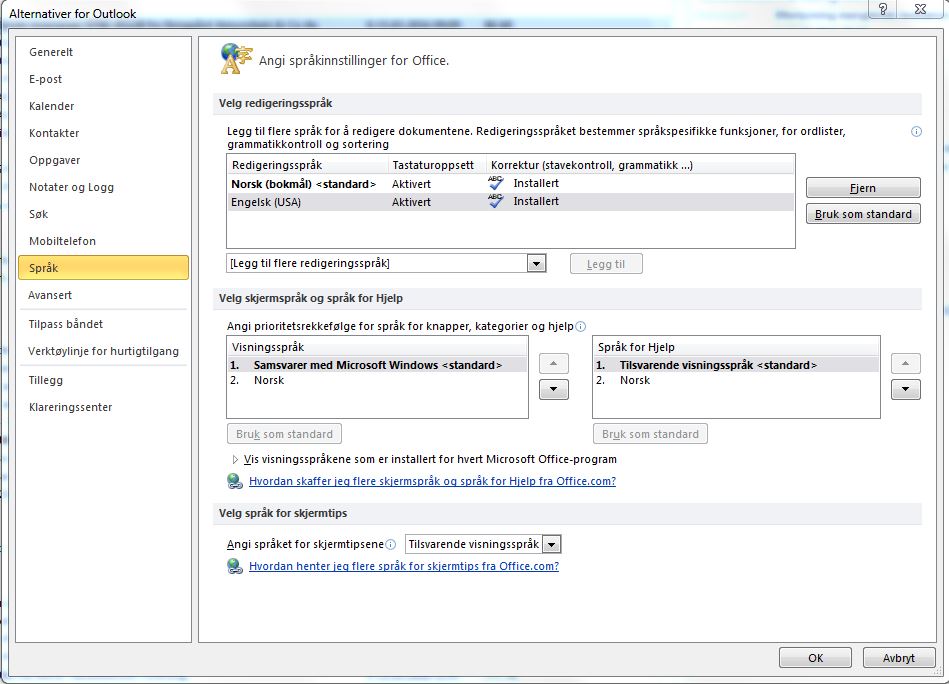The height and width of the screenshot is (684, 949).
Task: Open Tilpass båndet page
Action: coord(103,324)
